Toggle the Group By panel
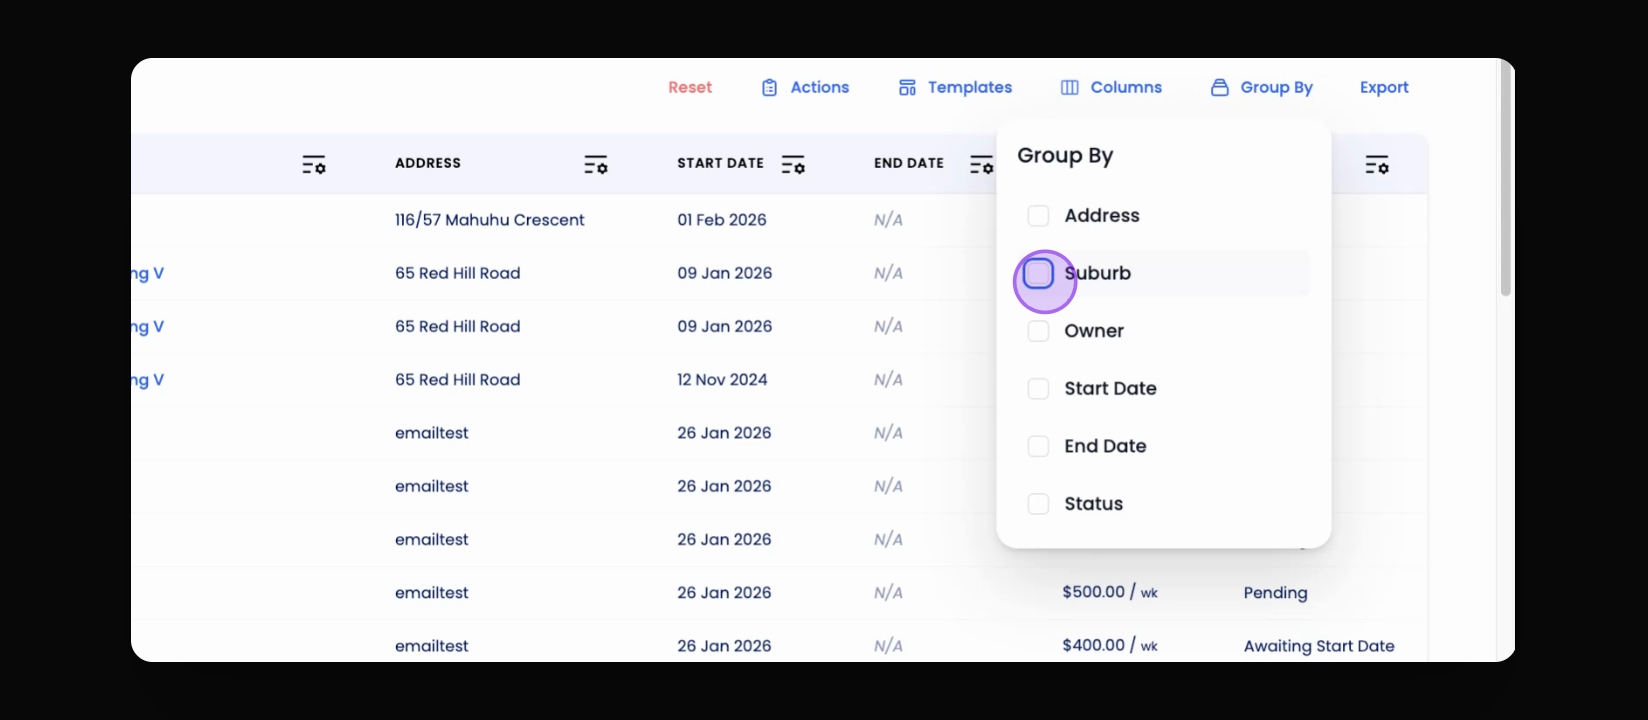 click(x=1261, y=88)
